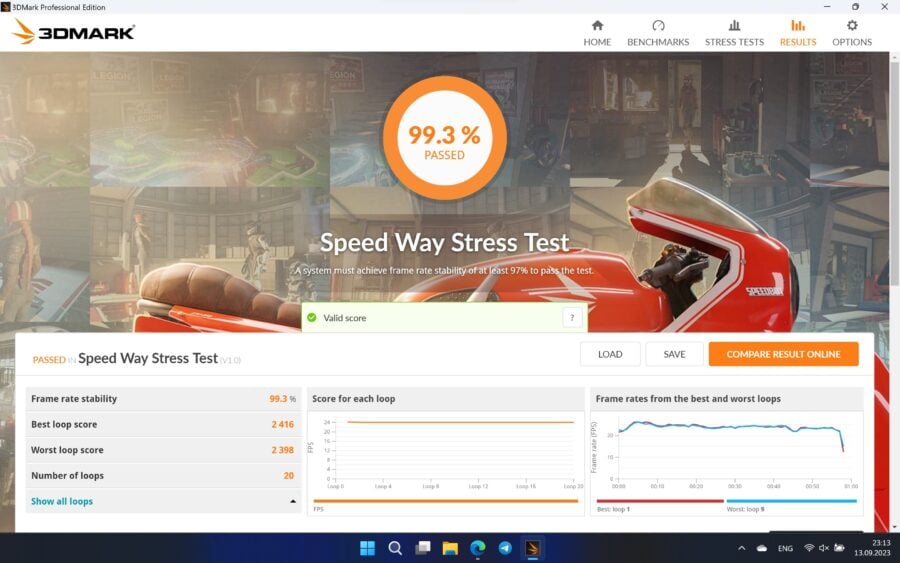This screenshot has height=563, width=900.
Task: Click the scrollbar up arrow
Action: tap(894, 57)
